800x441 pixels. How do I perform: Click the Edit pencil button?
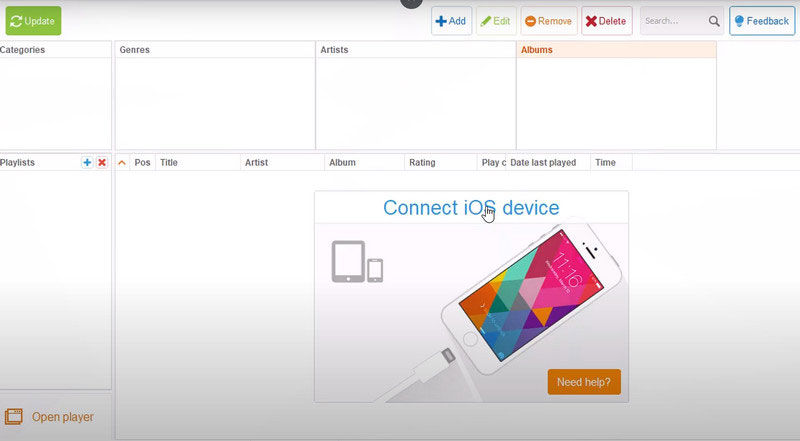tap(496, 21)
